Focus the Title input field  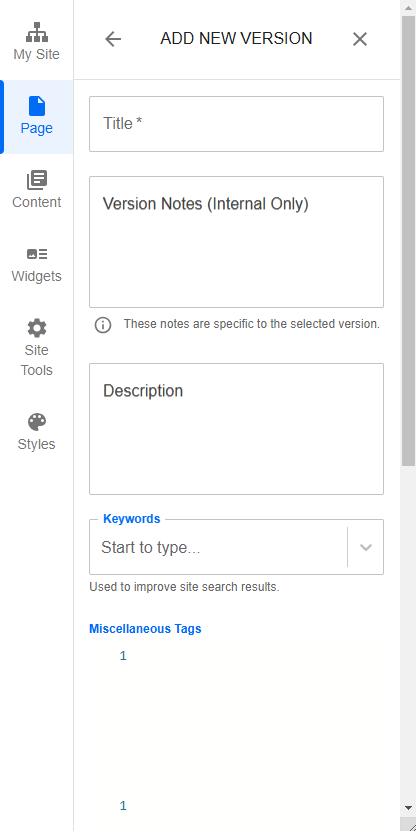[x=236, y=124]
